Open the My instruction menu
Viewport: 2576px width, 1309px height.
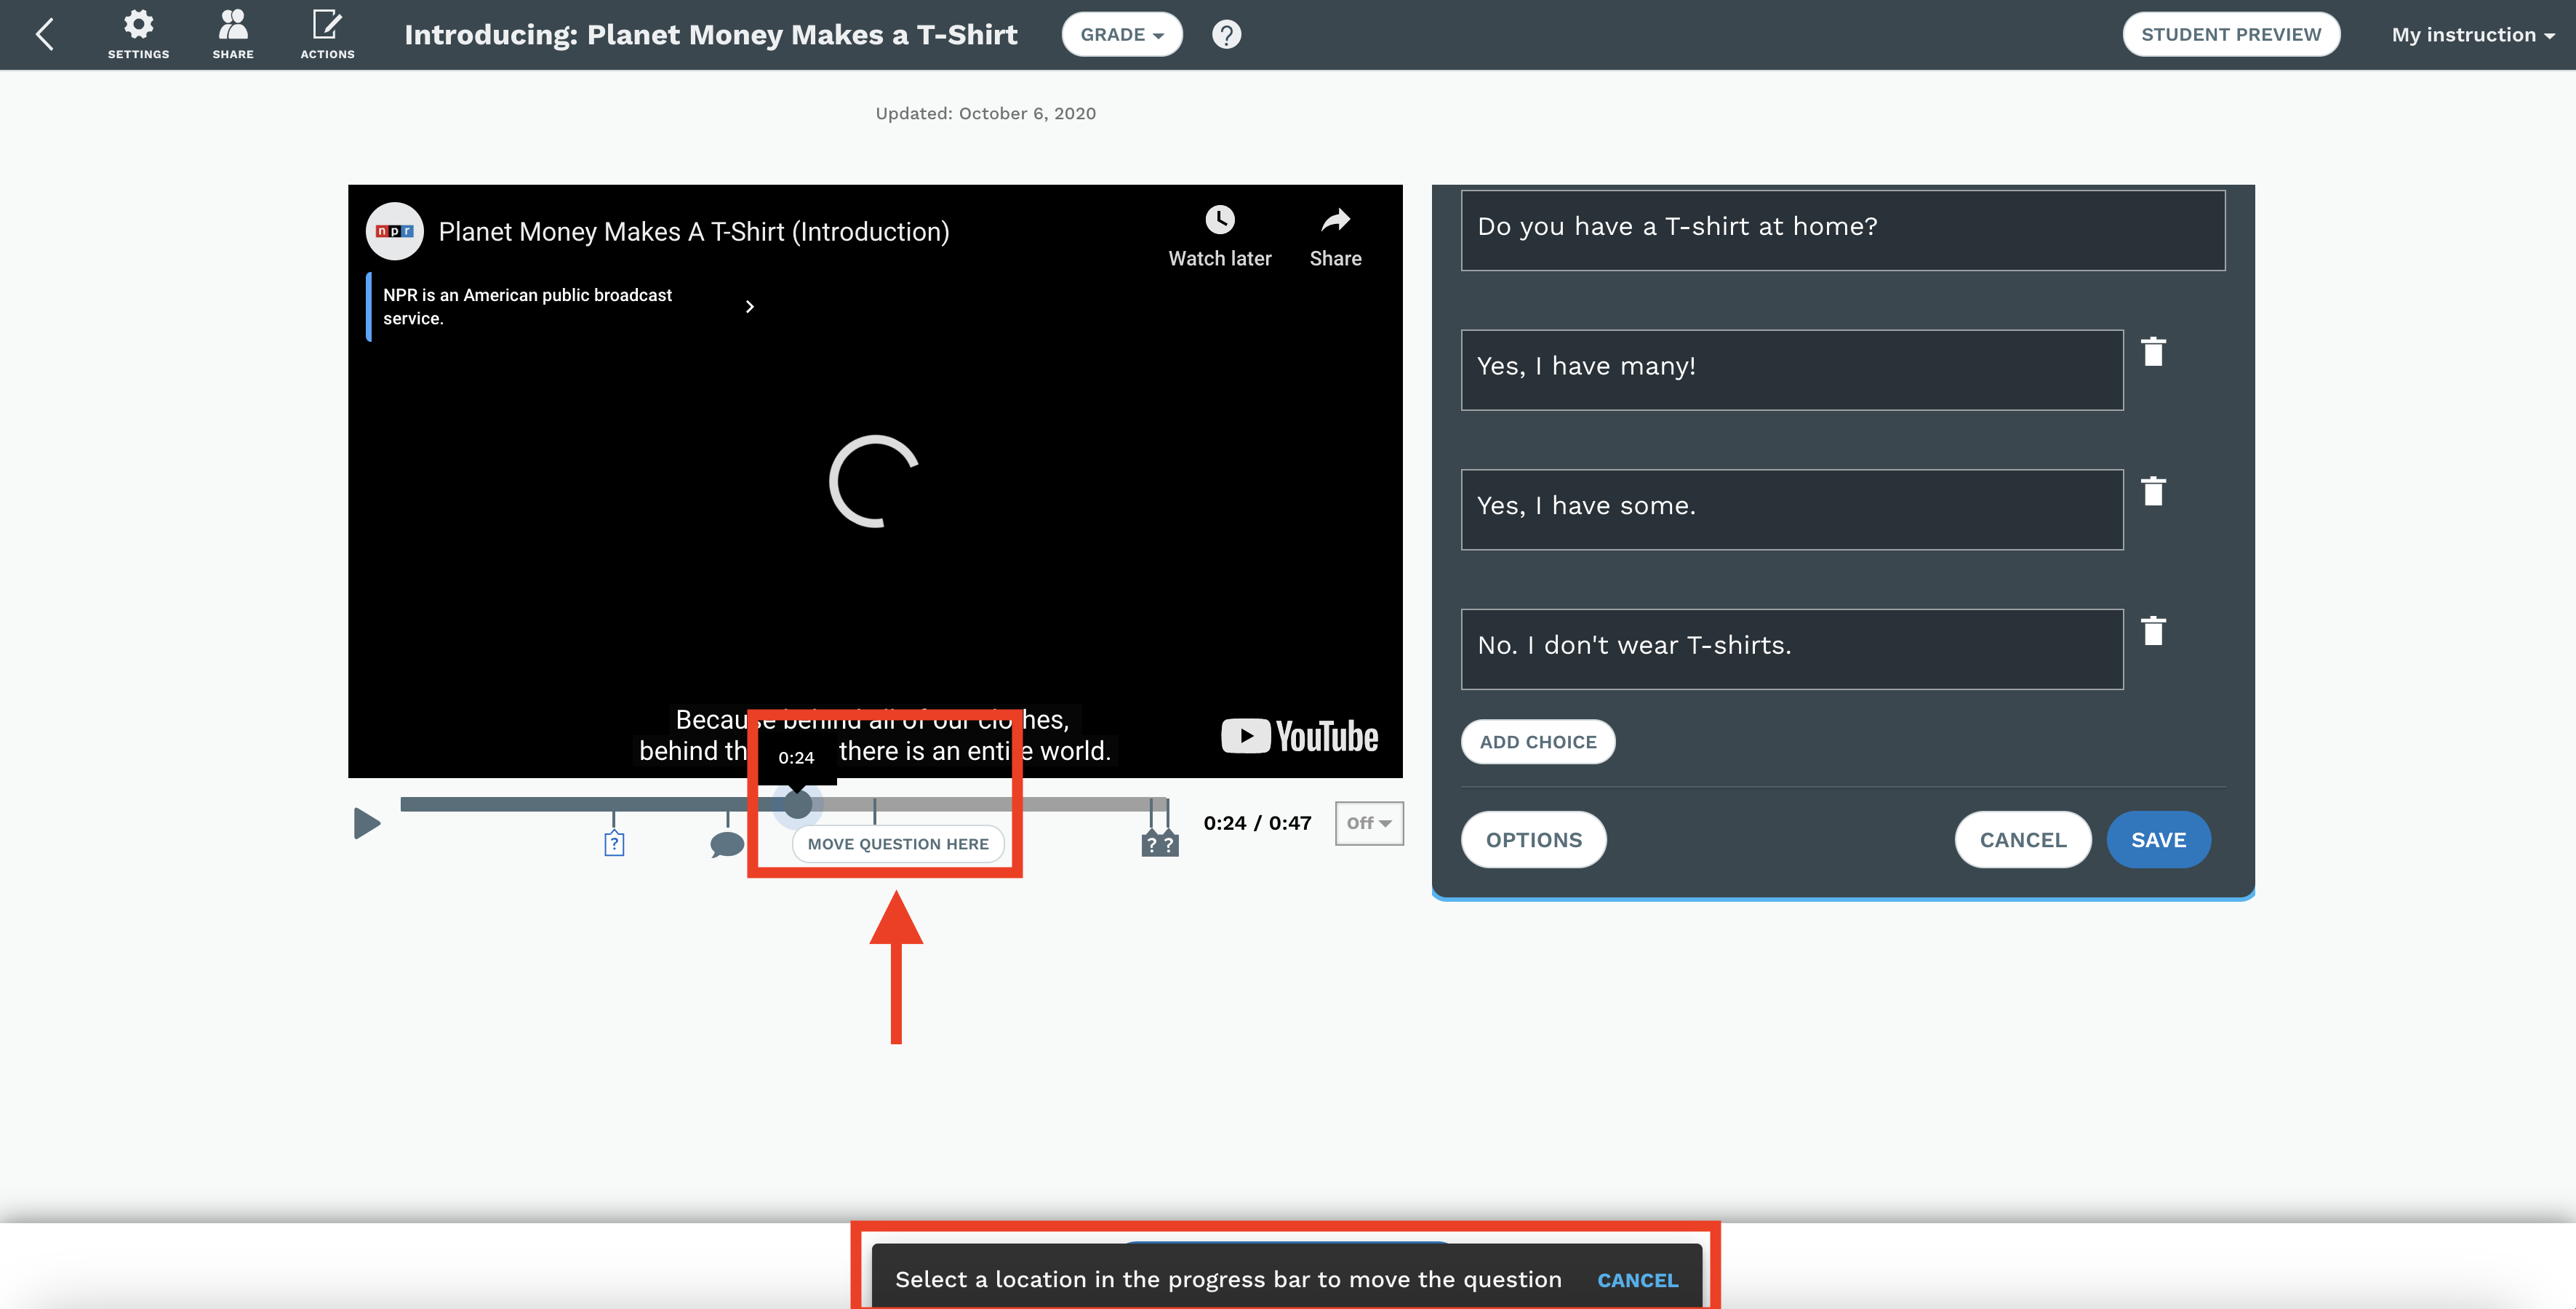click(2472, 35)
